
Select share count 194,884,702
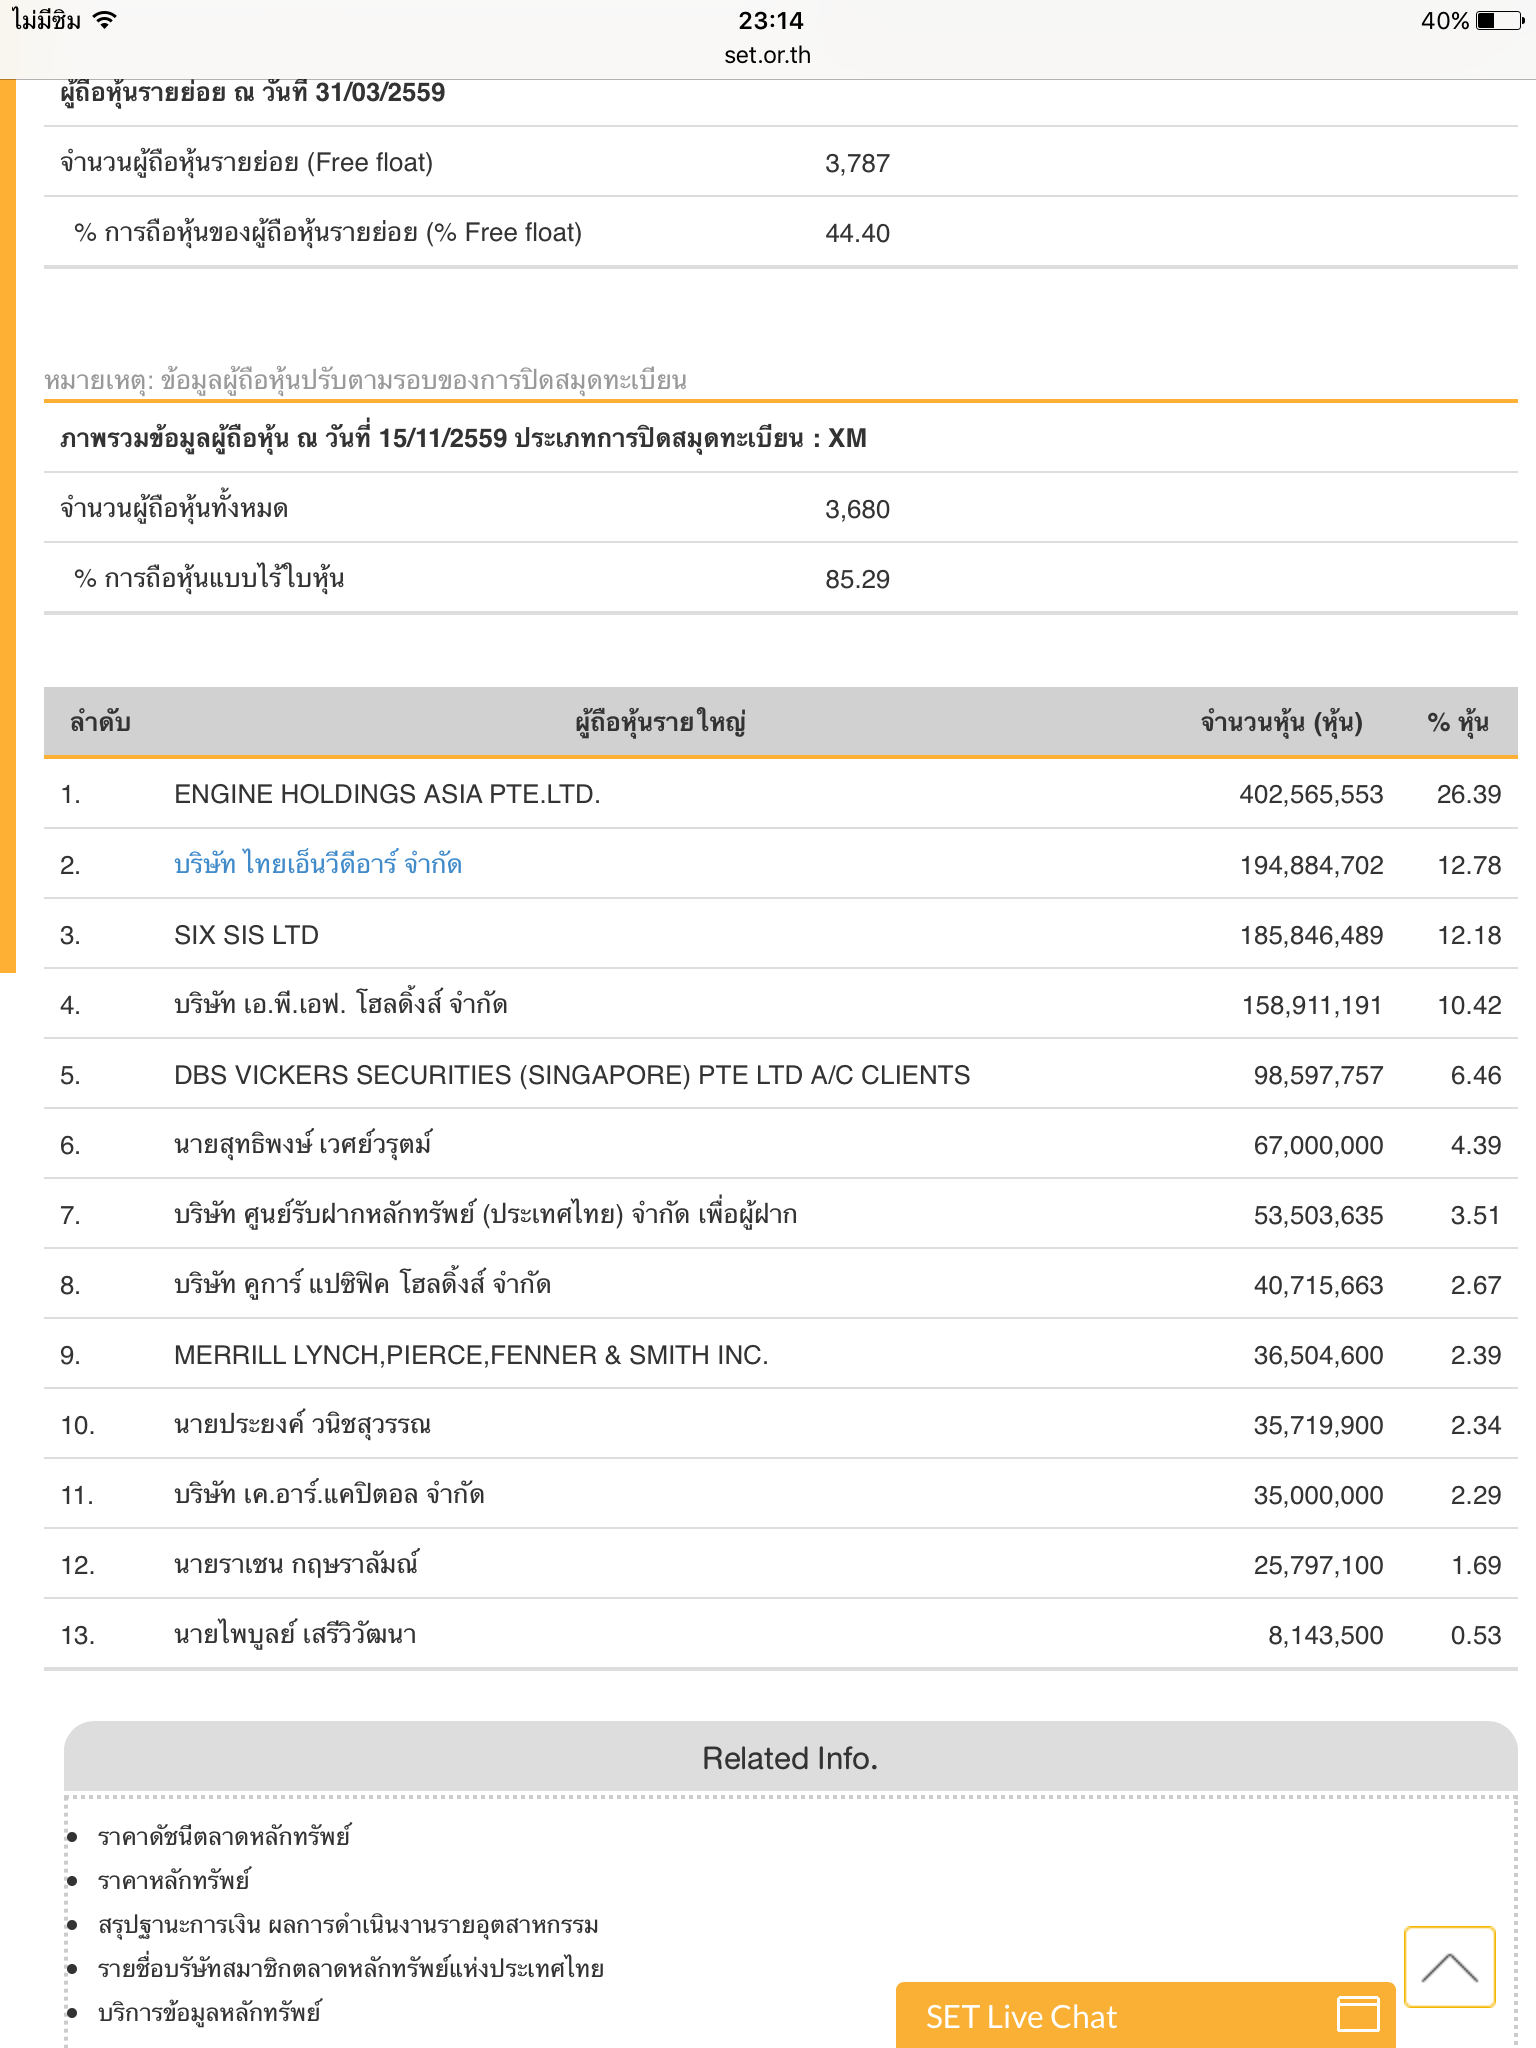point(1311,865)
